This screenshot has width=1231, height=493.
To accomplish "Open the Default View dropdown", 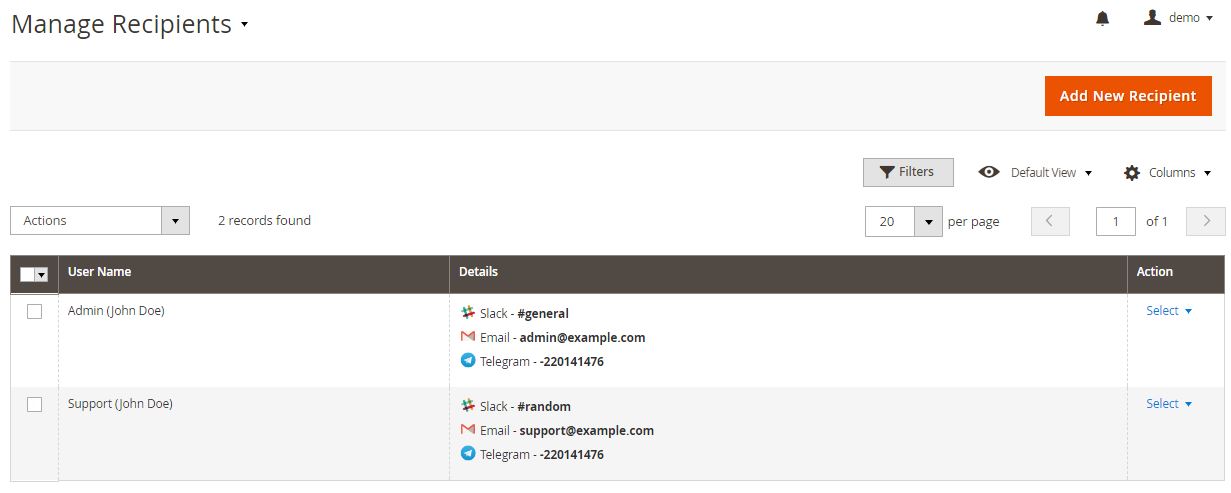I will tap(1035, 173).
